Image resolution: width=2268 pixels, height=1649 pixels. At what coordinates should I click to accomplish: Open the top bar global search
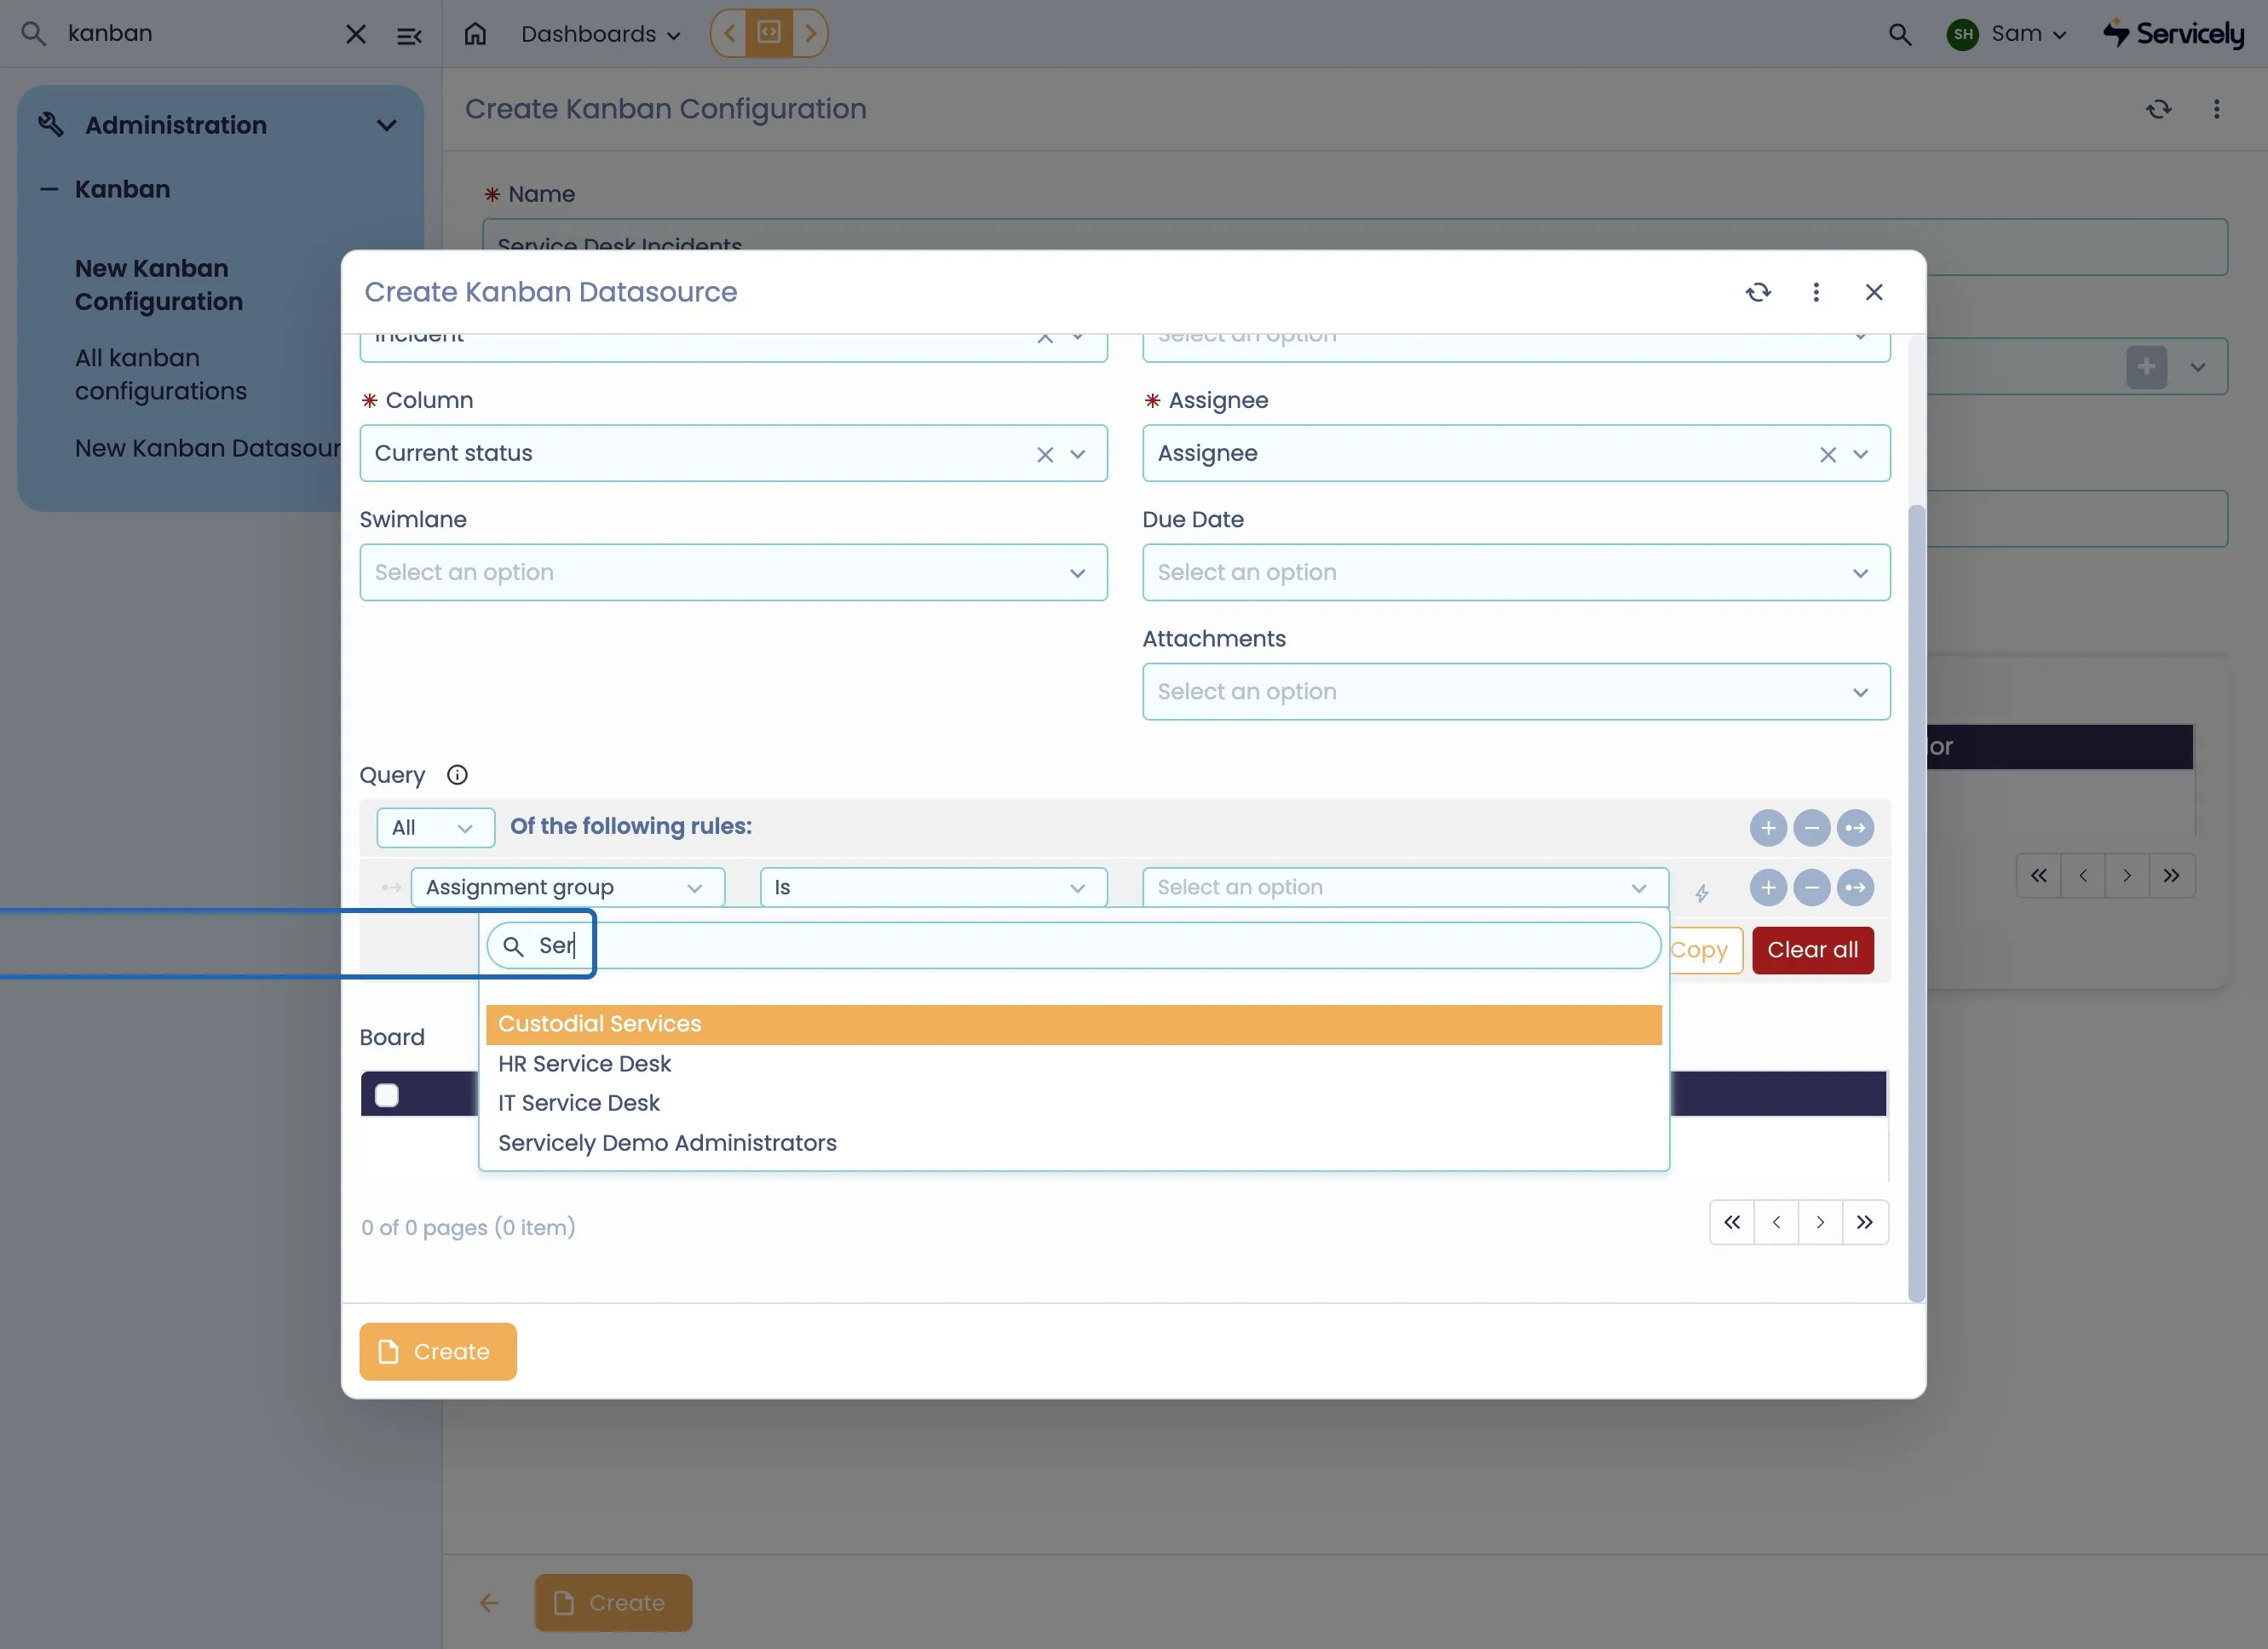pos(1899,34)
